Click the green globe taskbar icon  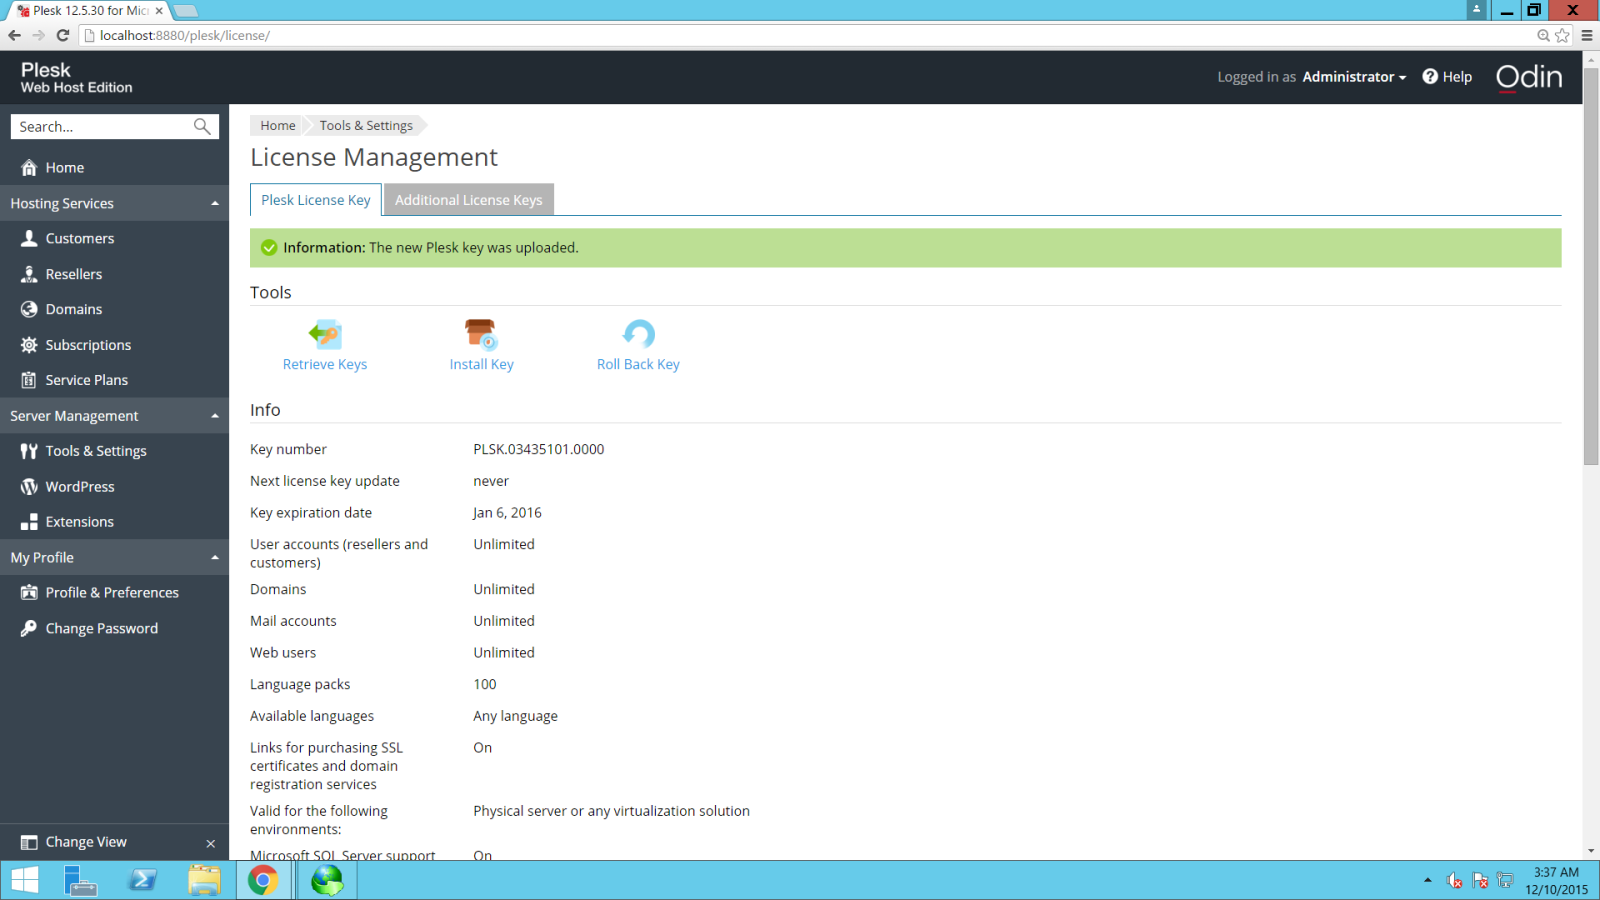pos(327,881)
